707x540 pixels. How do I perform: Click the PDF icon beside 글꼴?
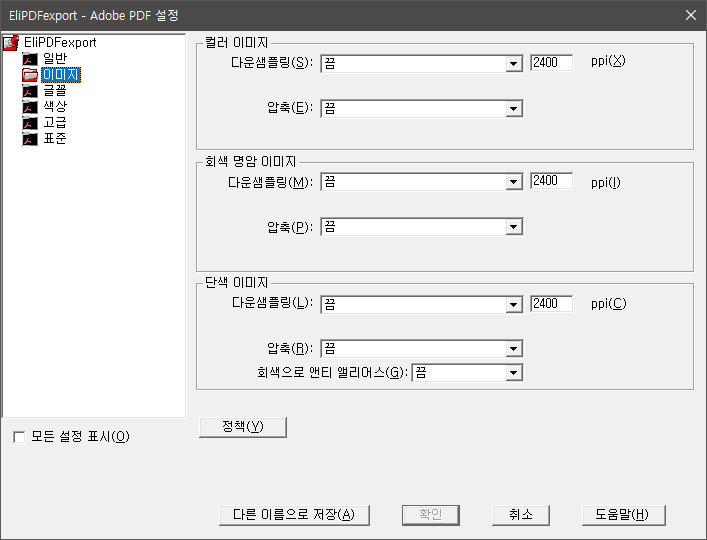click(x=30, y=91)
